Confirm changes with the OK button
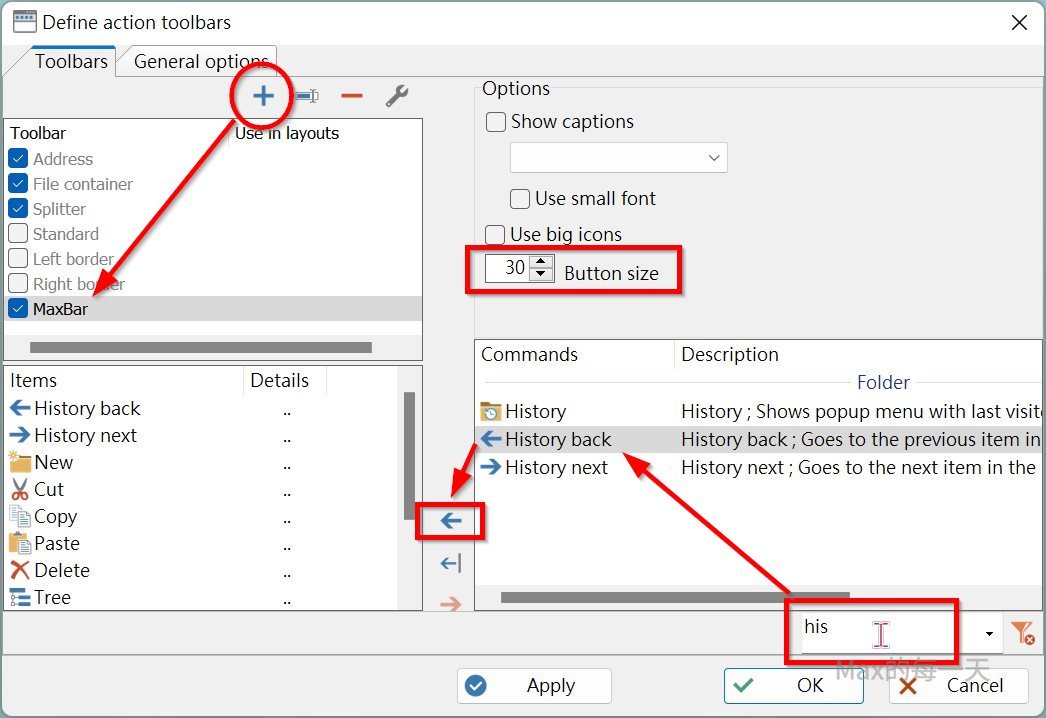1046x718 pixels. pos(793,685)
